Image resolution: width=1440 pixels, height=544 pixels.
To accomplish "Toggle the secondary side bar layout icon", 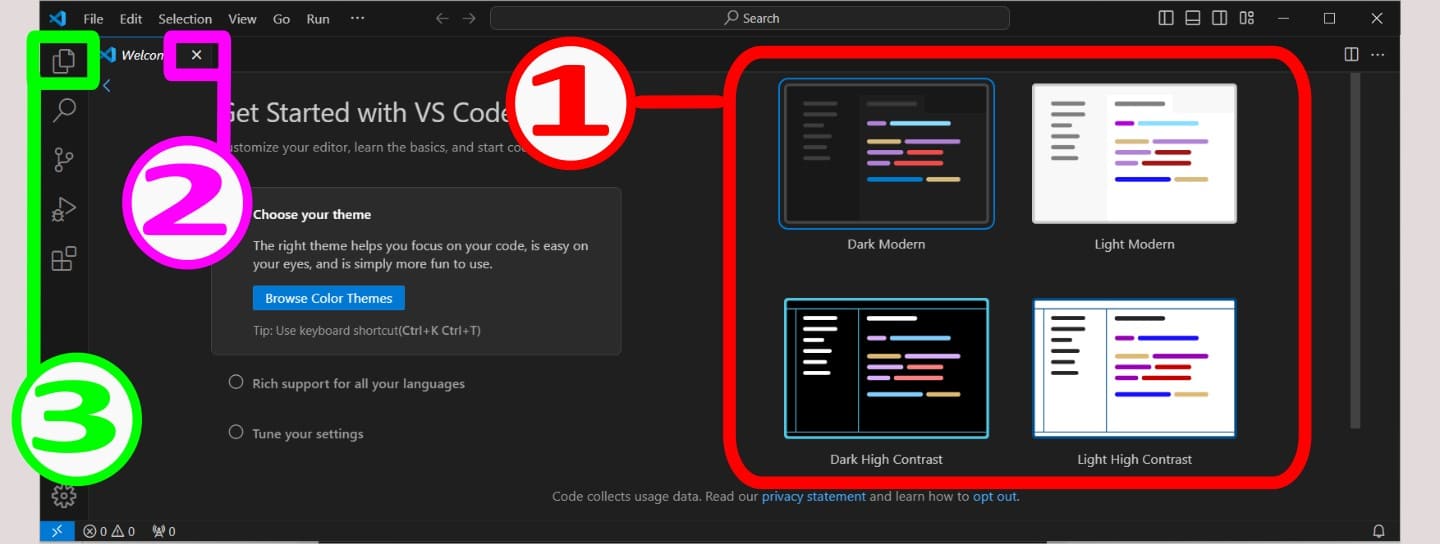I will tap(1220, 18).
